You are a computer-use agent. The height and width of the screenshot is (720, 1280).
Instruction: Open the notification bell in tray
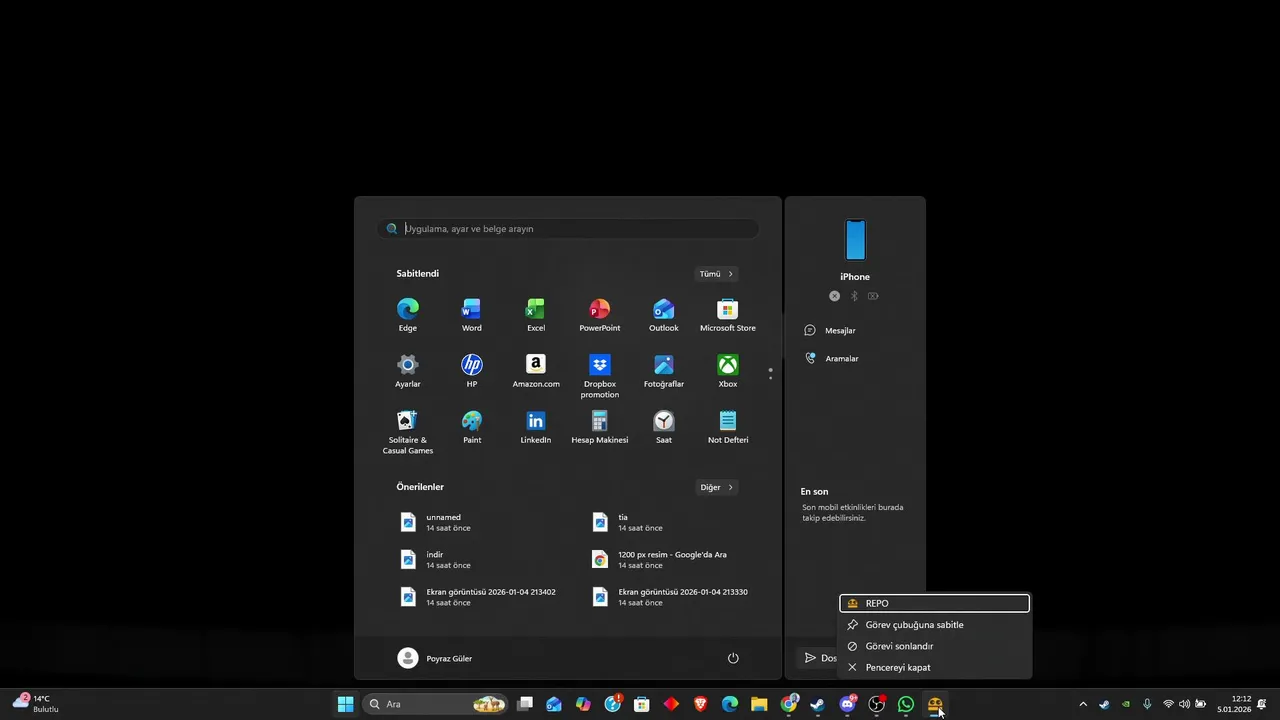coord(1262,704)
